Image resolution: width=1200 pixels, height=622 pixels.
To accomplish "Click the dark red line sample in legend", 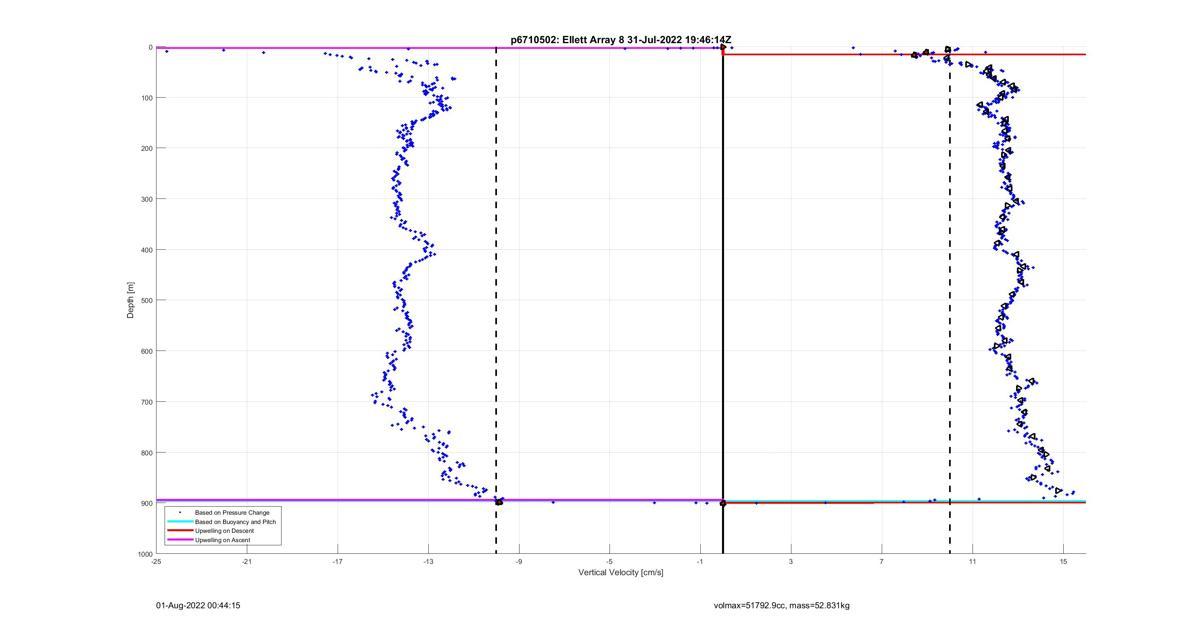I will pos(179,531).
